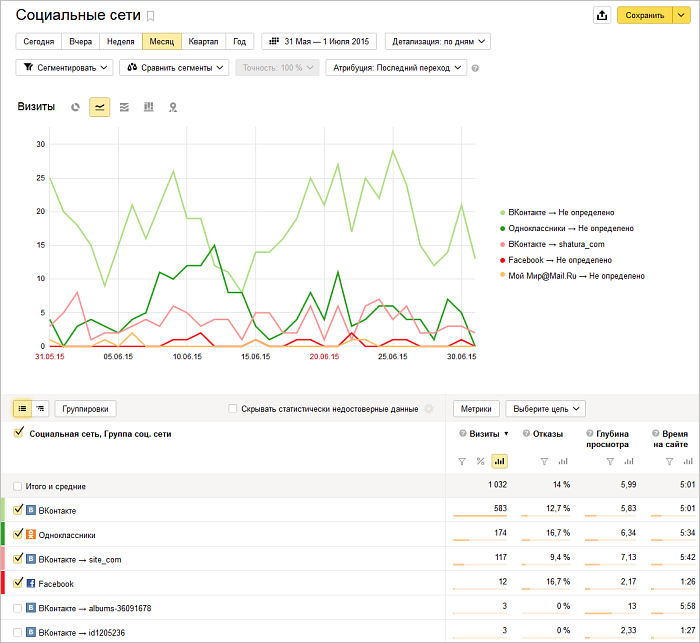Toggle the header checkbox for Социальная сеть
Screen dimensions: 700x643
[x=18, y=433]
